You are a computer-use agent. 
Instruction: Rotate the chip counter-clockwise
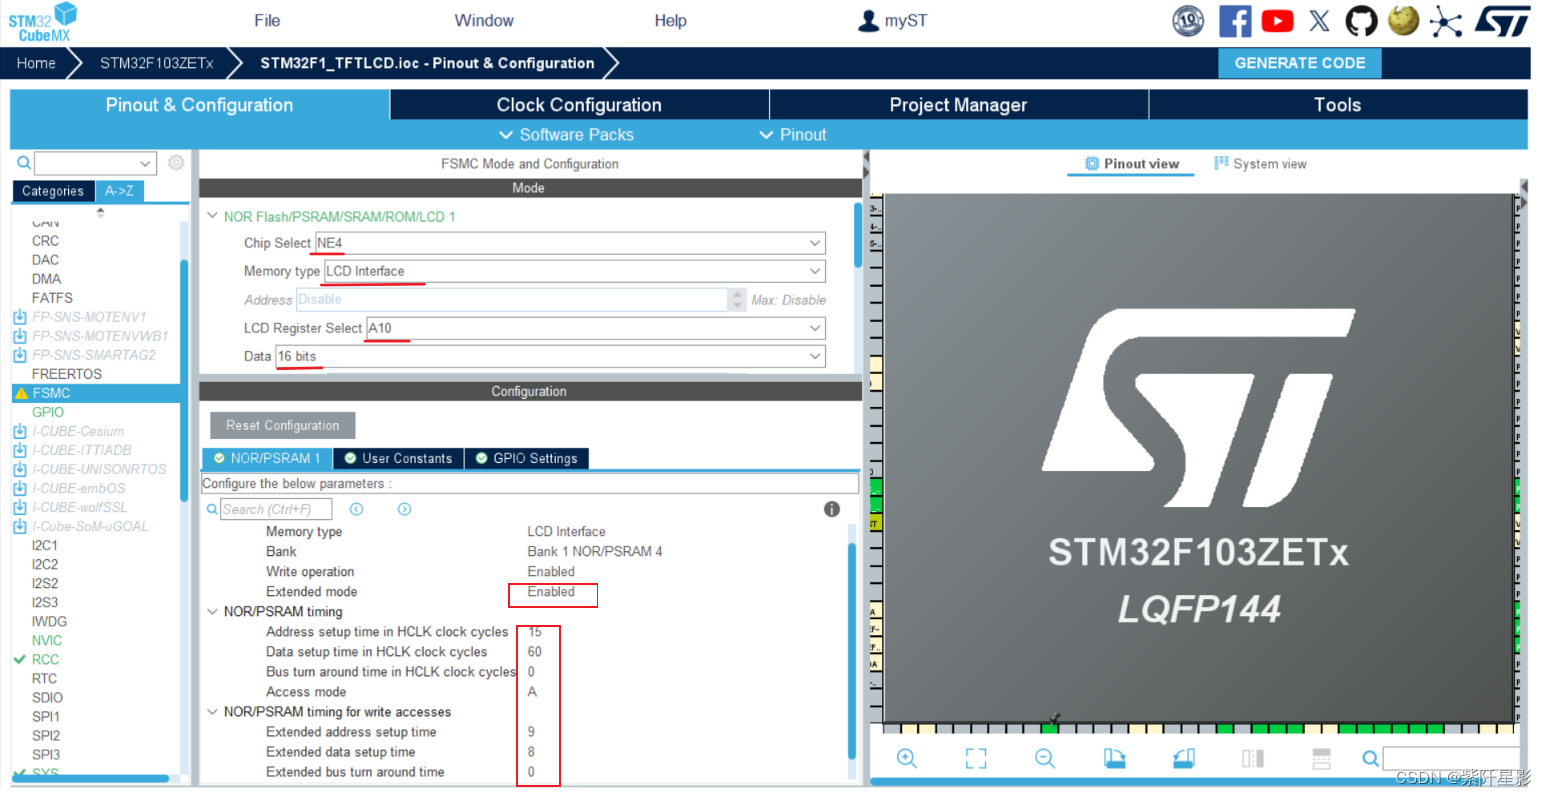1184,758
